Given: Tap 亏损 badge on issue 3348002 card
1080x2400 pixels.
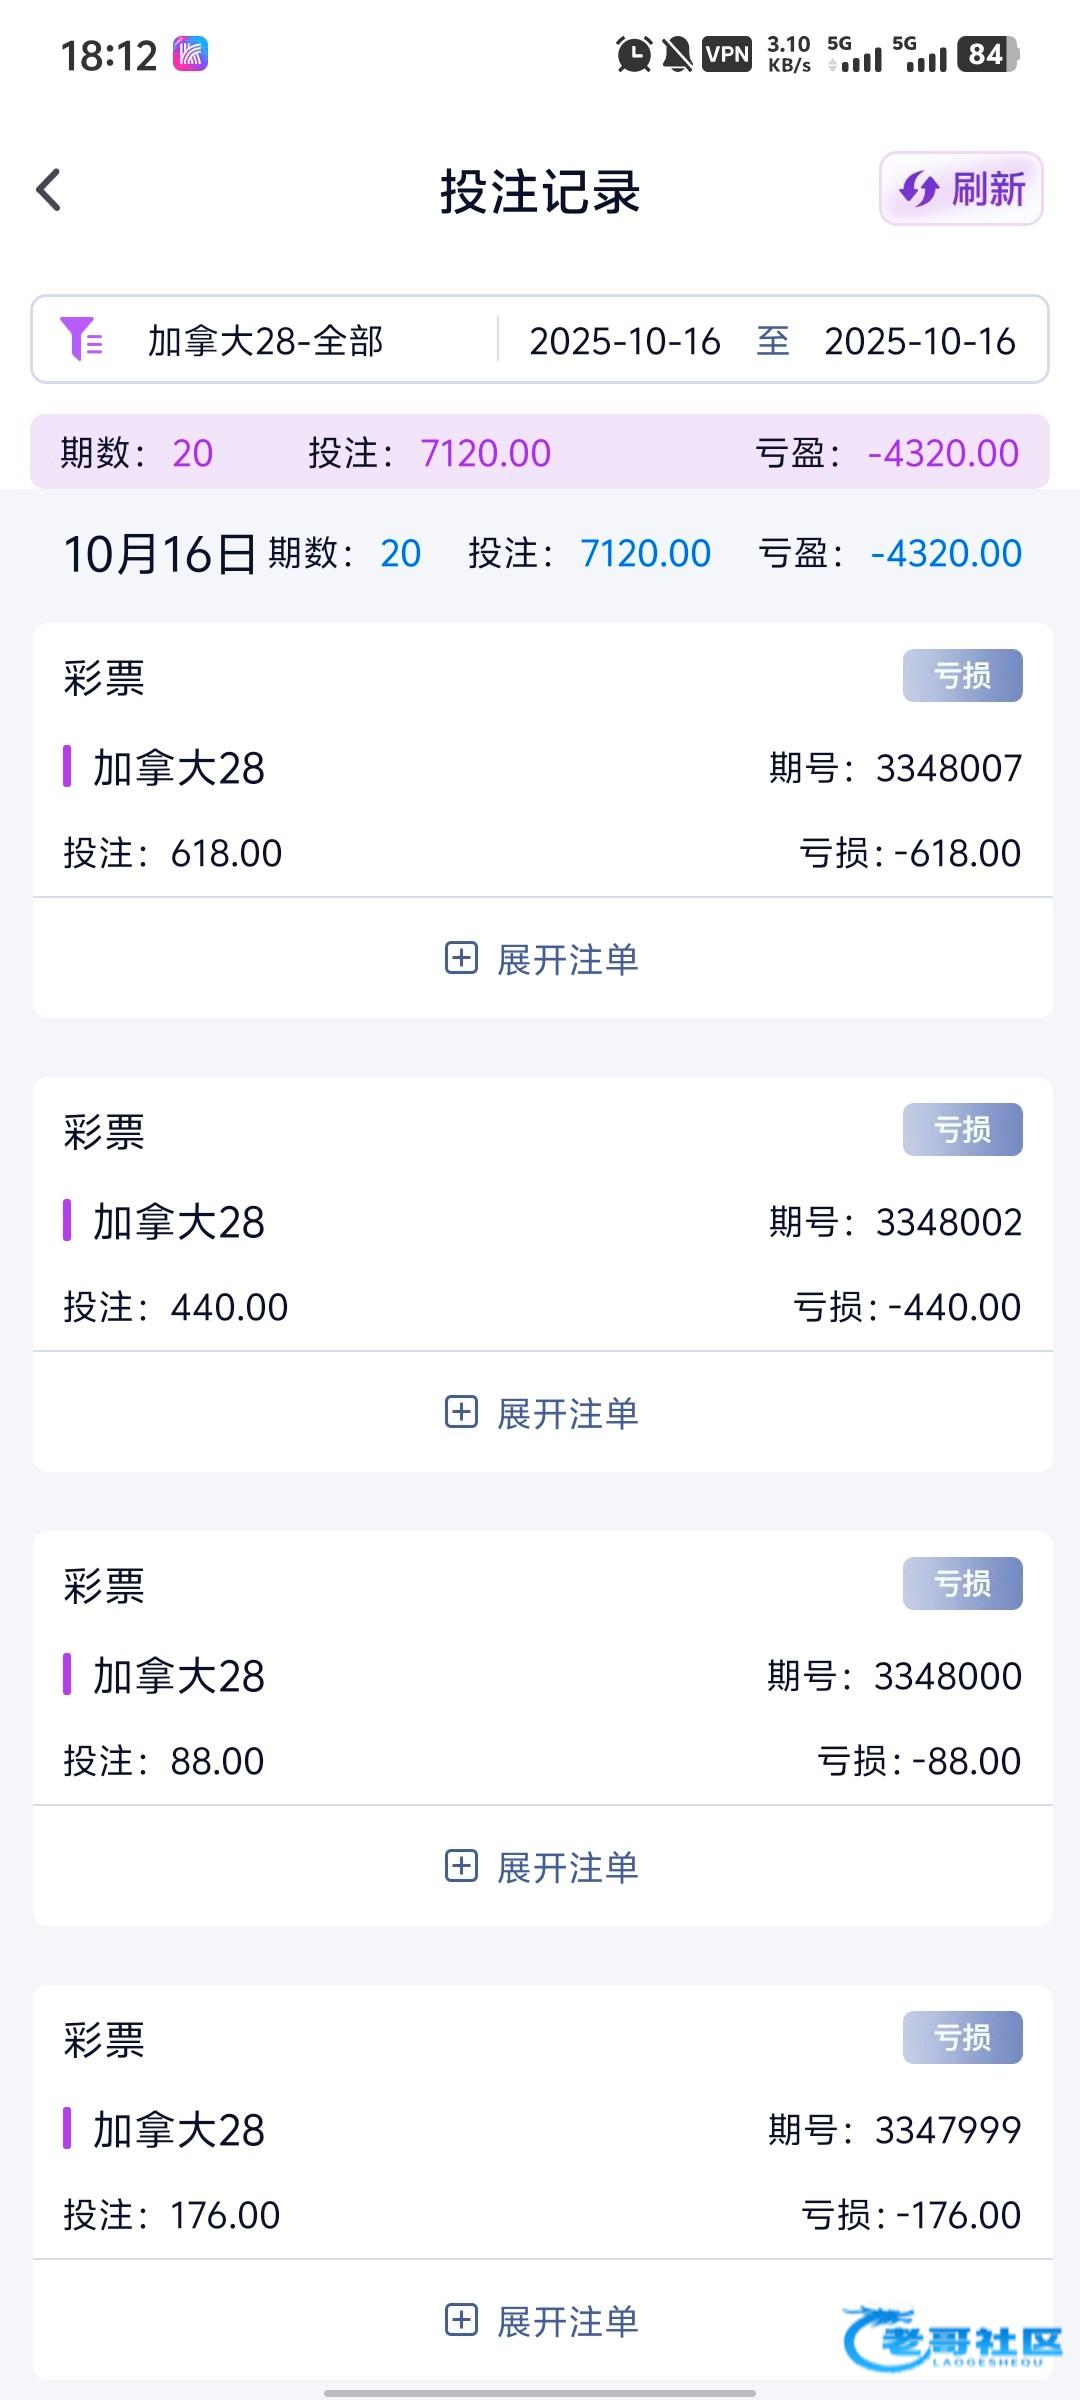Looking at the screenshot, I should click(x=962, y=1130).
